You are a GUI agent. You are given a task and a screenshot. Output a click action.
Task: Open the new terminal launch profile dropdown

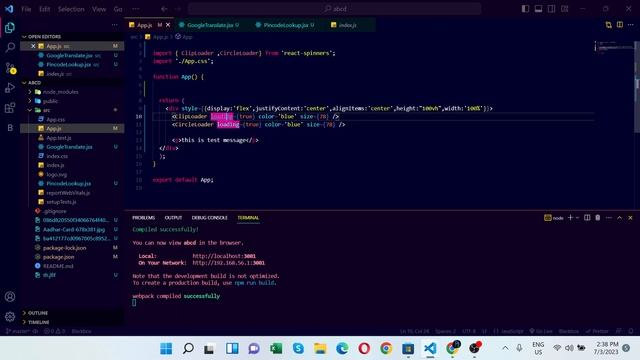(577, 218)
